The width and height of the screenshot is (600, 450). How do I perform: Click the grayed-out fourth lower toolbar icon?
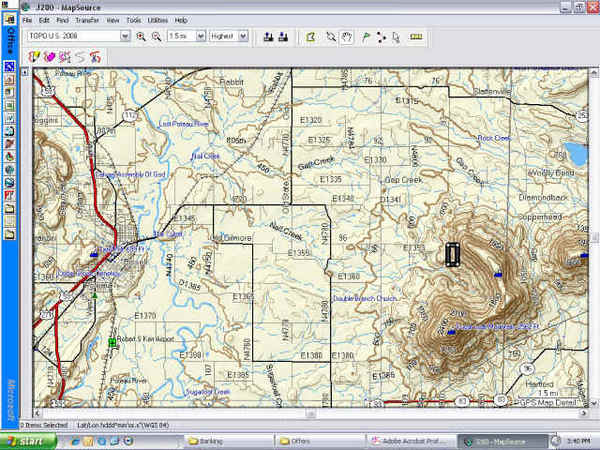pyautogui.click(x=80, y=57)
